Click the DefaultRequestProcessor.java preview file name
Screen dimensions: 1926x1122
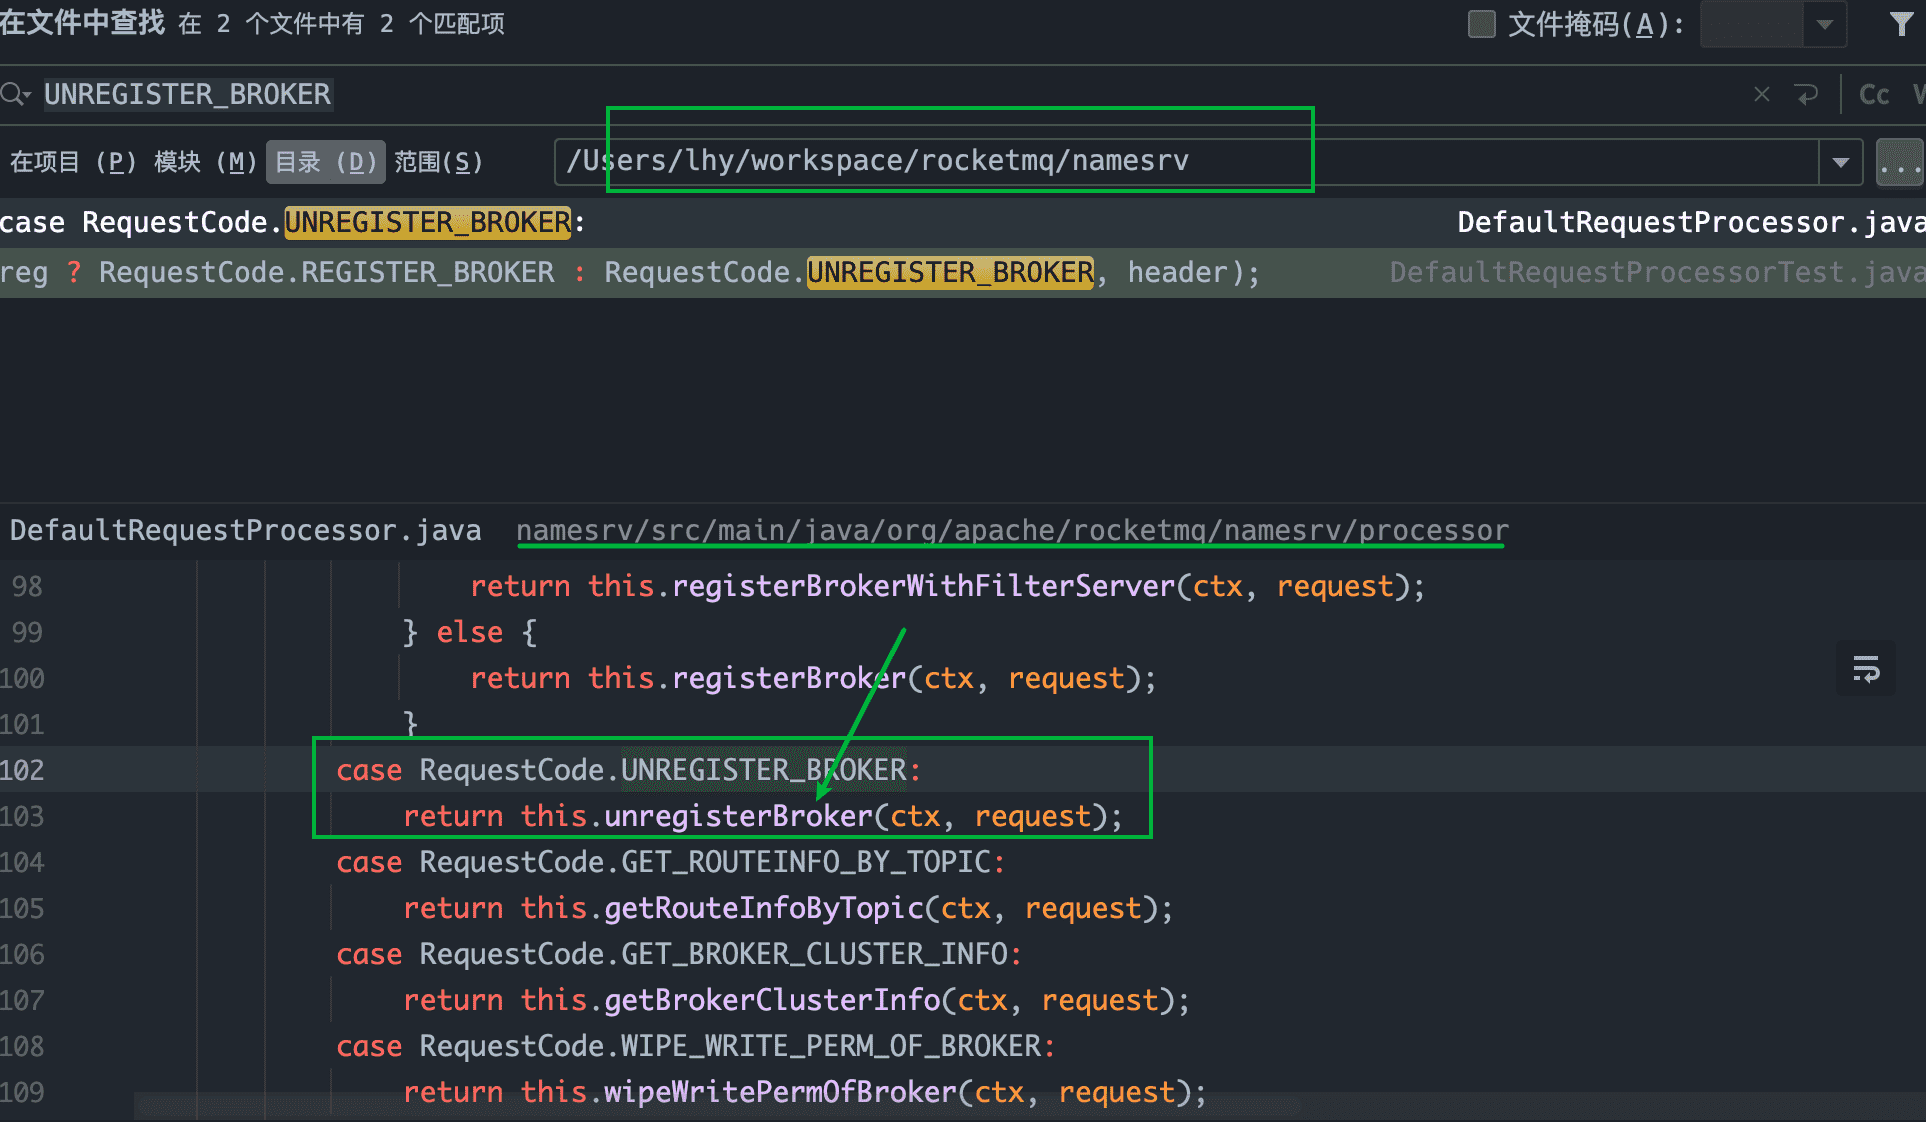pos(245,530)
